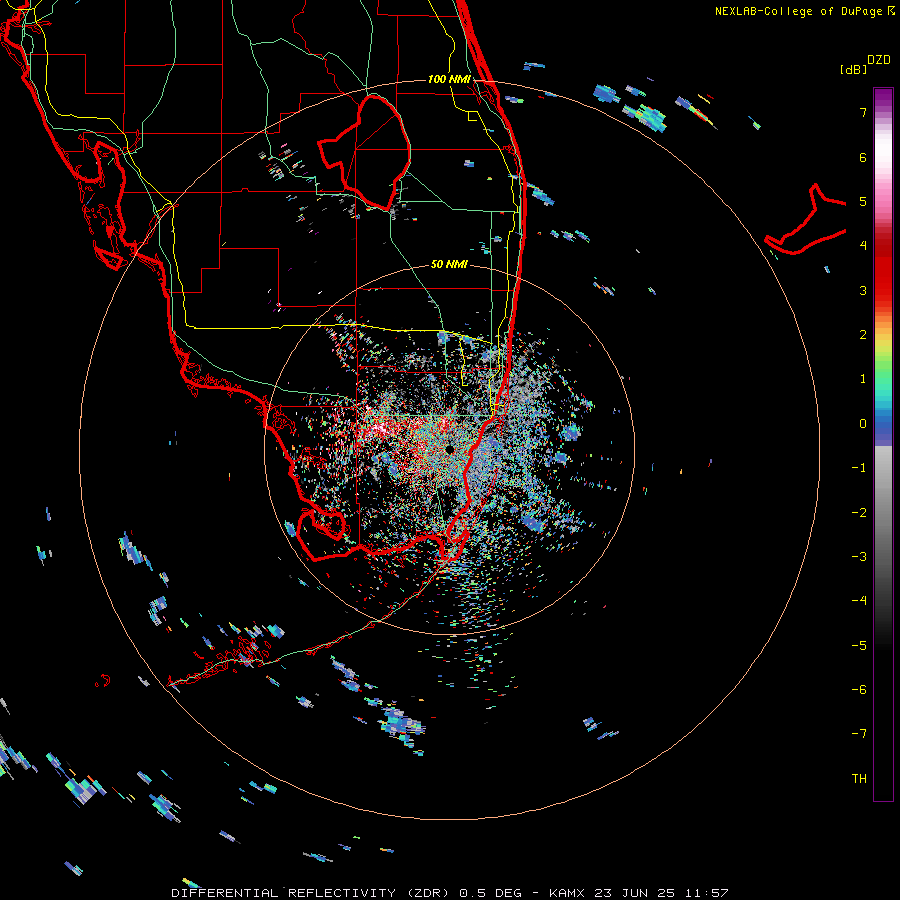
Task: Click the [dB] units label
Action: (853, 69)
